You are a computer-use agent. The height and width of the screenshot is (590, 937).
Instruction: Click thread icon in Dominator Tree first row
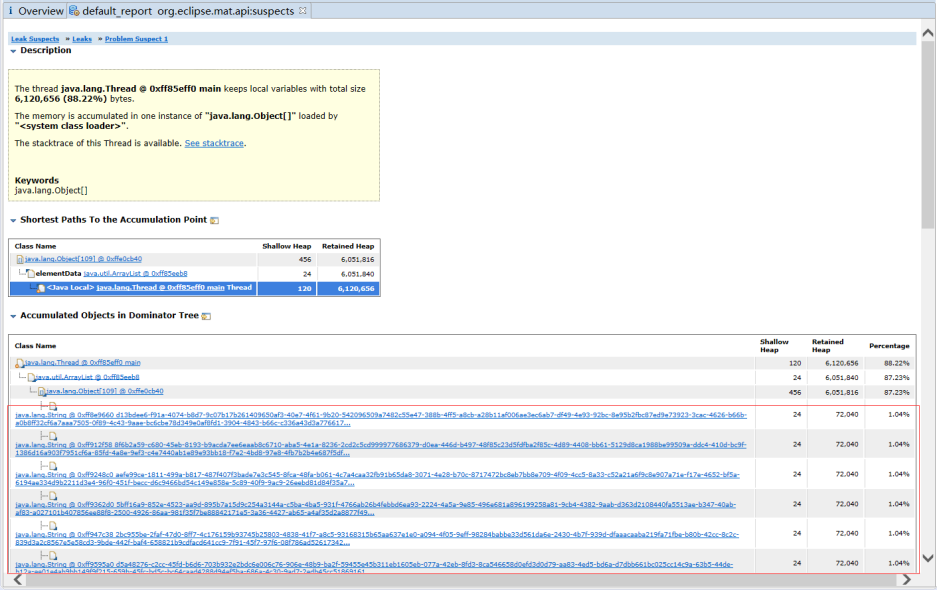(x=20, y=363)
